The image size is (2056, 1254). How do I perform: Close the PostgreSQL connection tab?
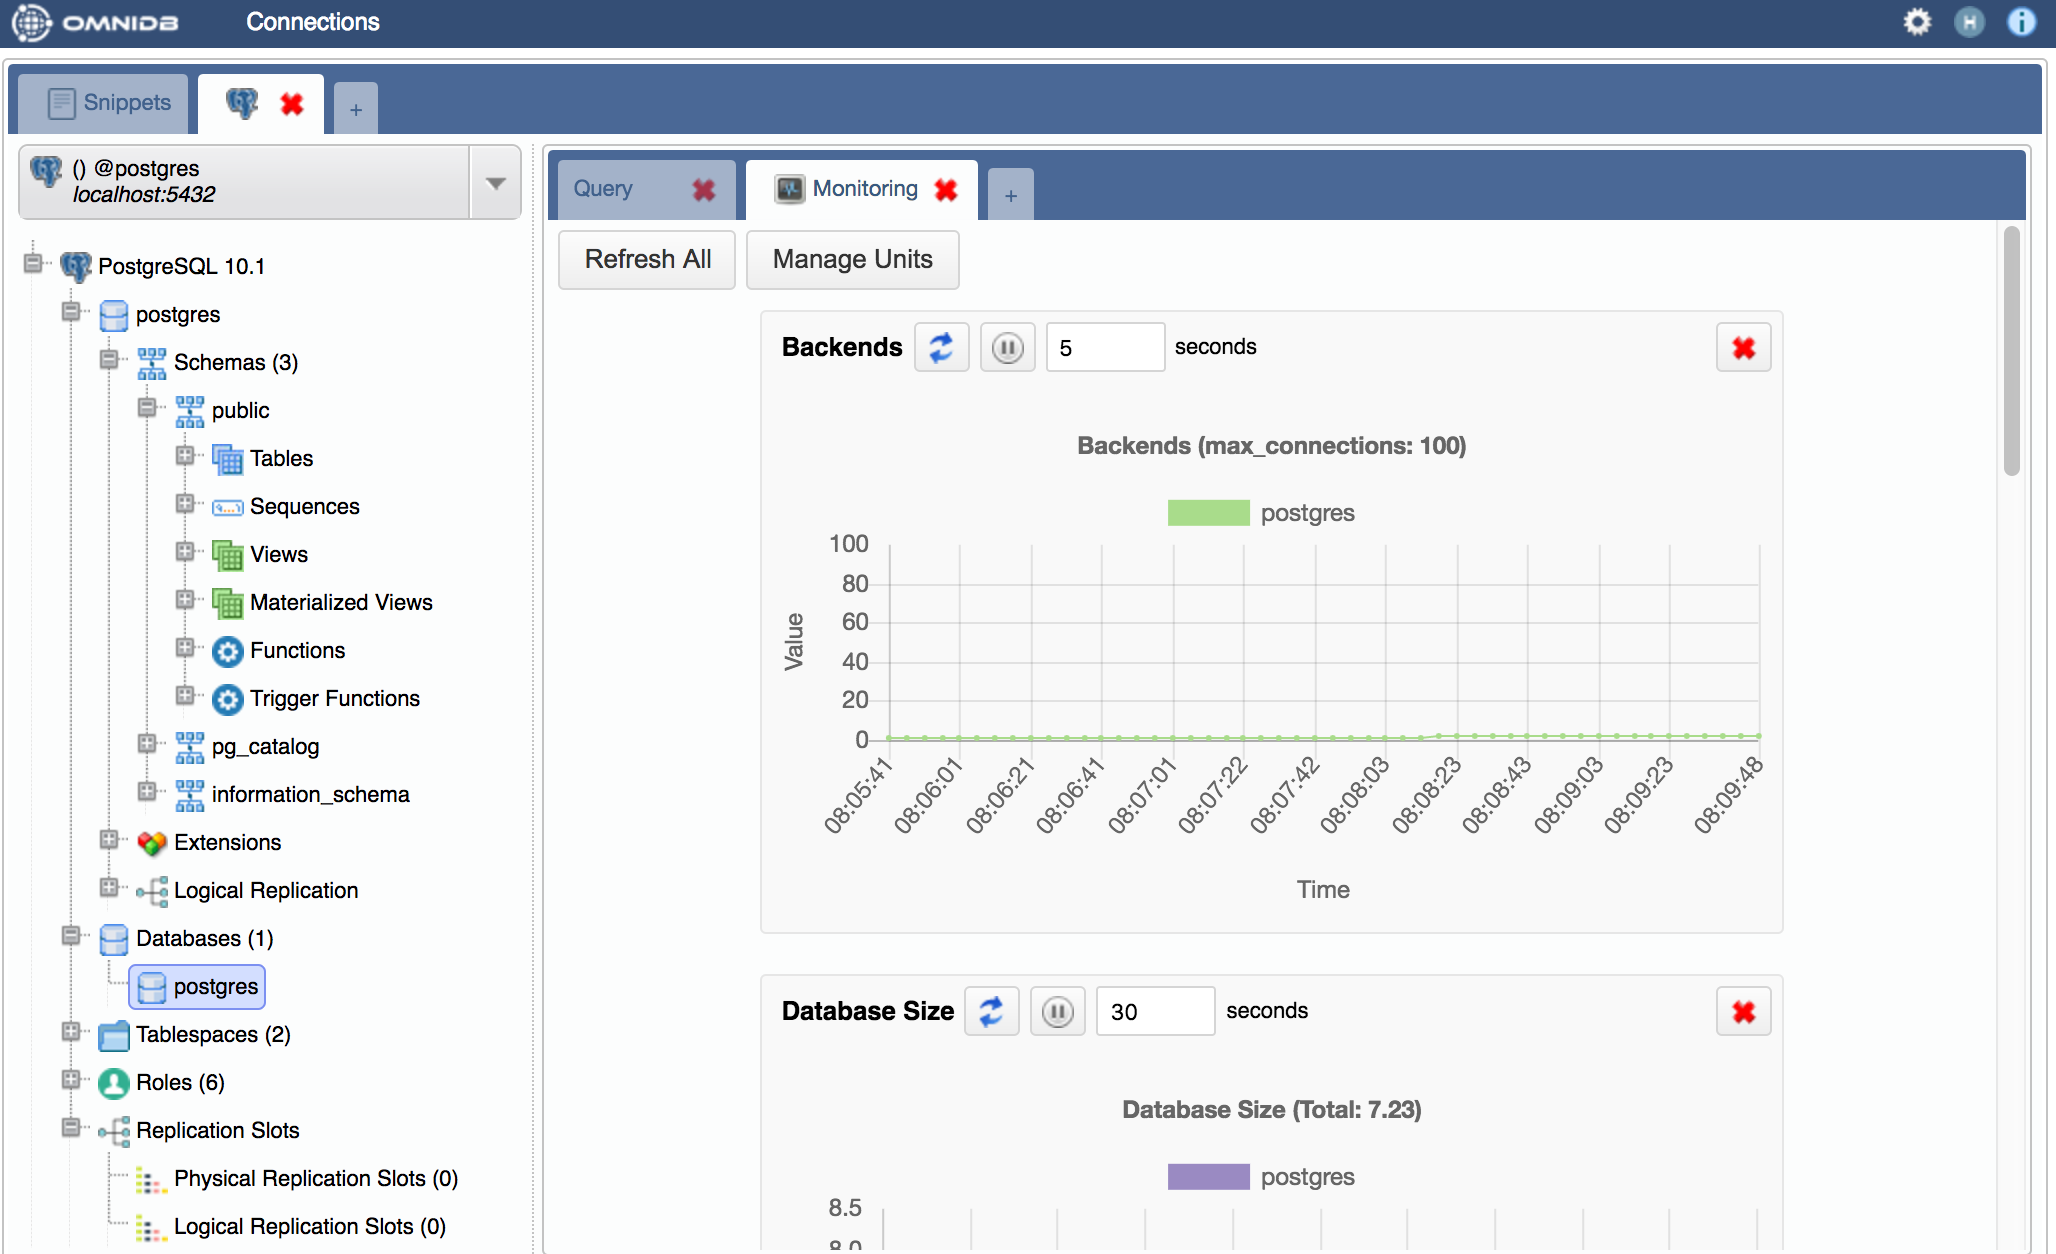292,104
